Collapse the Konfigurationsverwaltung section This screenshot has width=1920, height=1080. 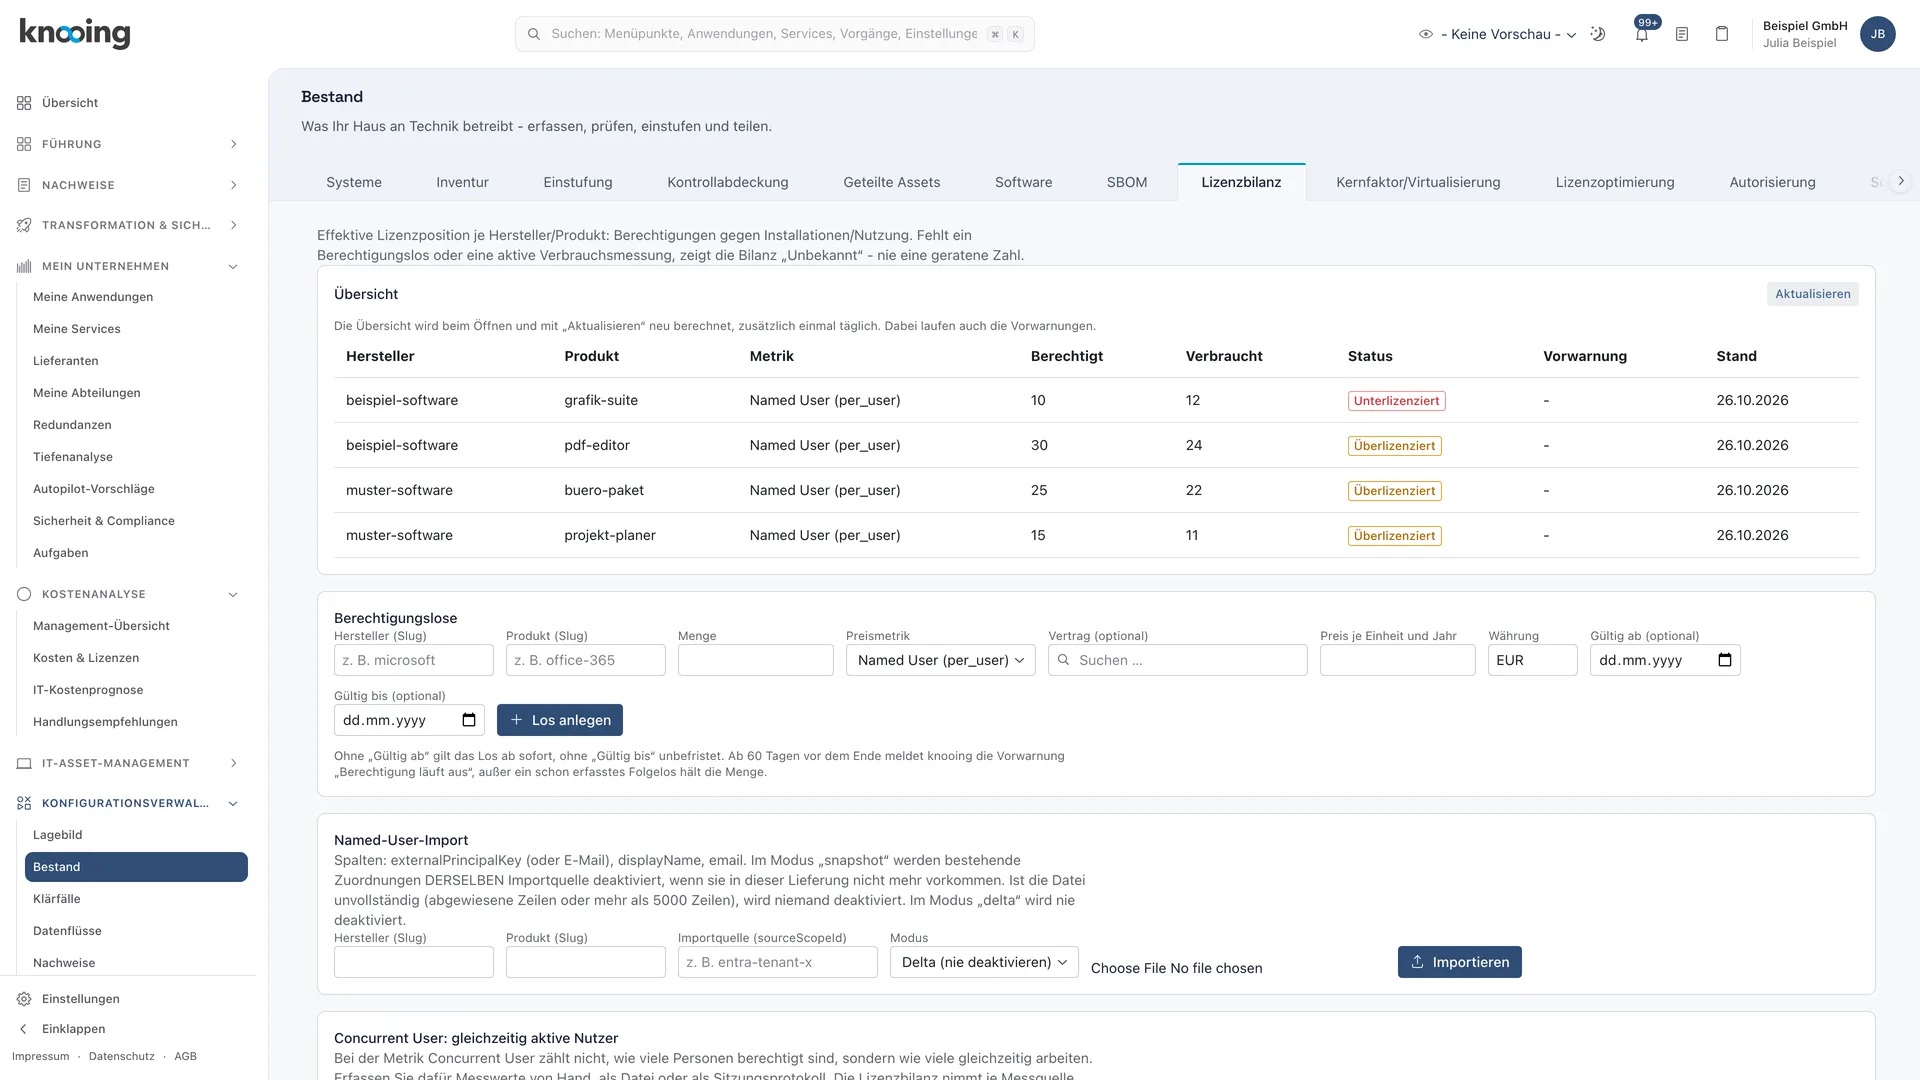(x=128, y=803)
